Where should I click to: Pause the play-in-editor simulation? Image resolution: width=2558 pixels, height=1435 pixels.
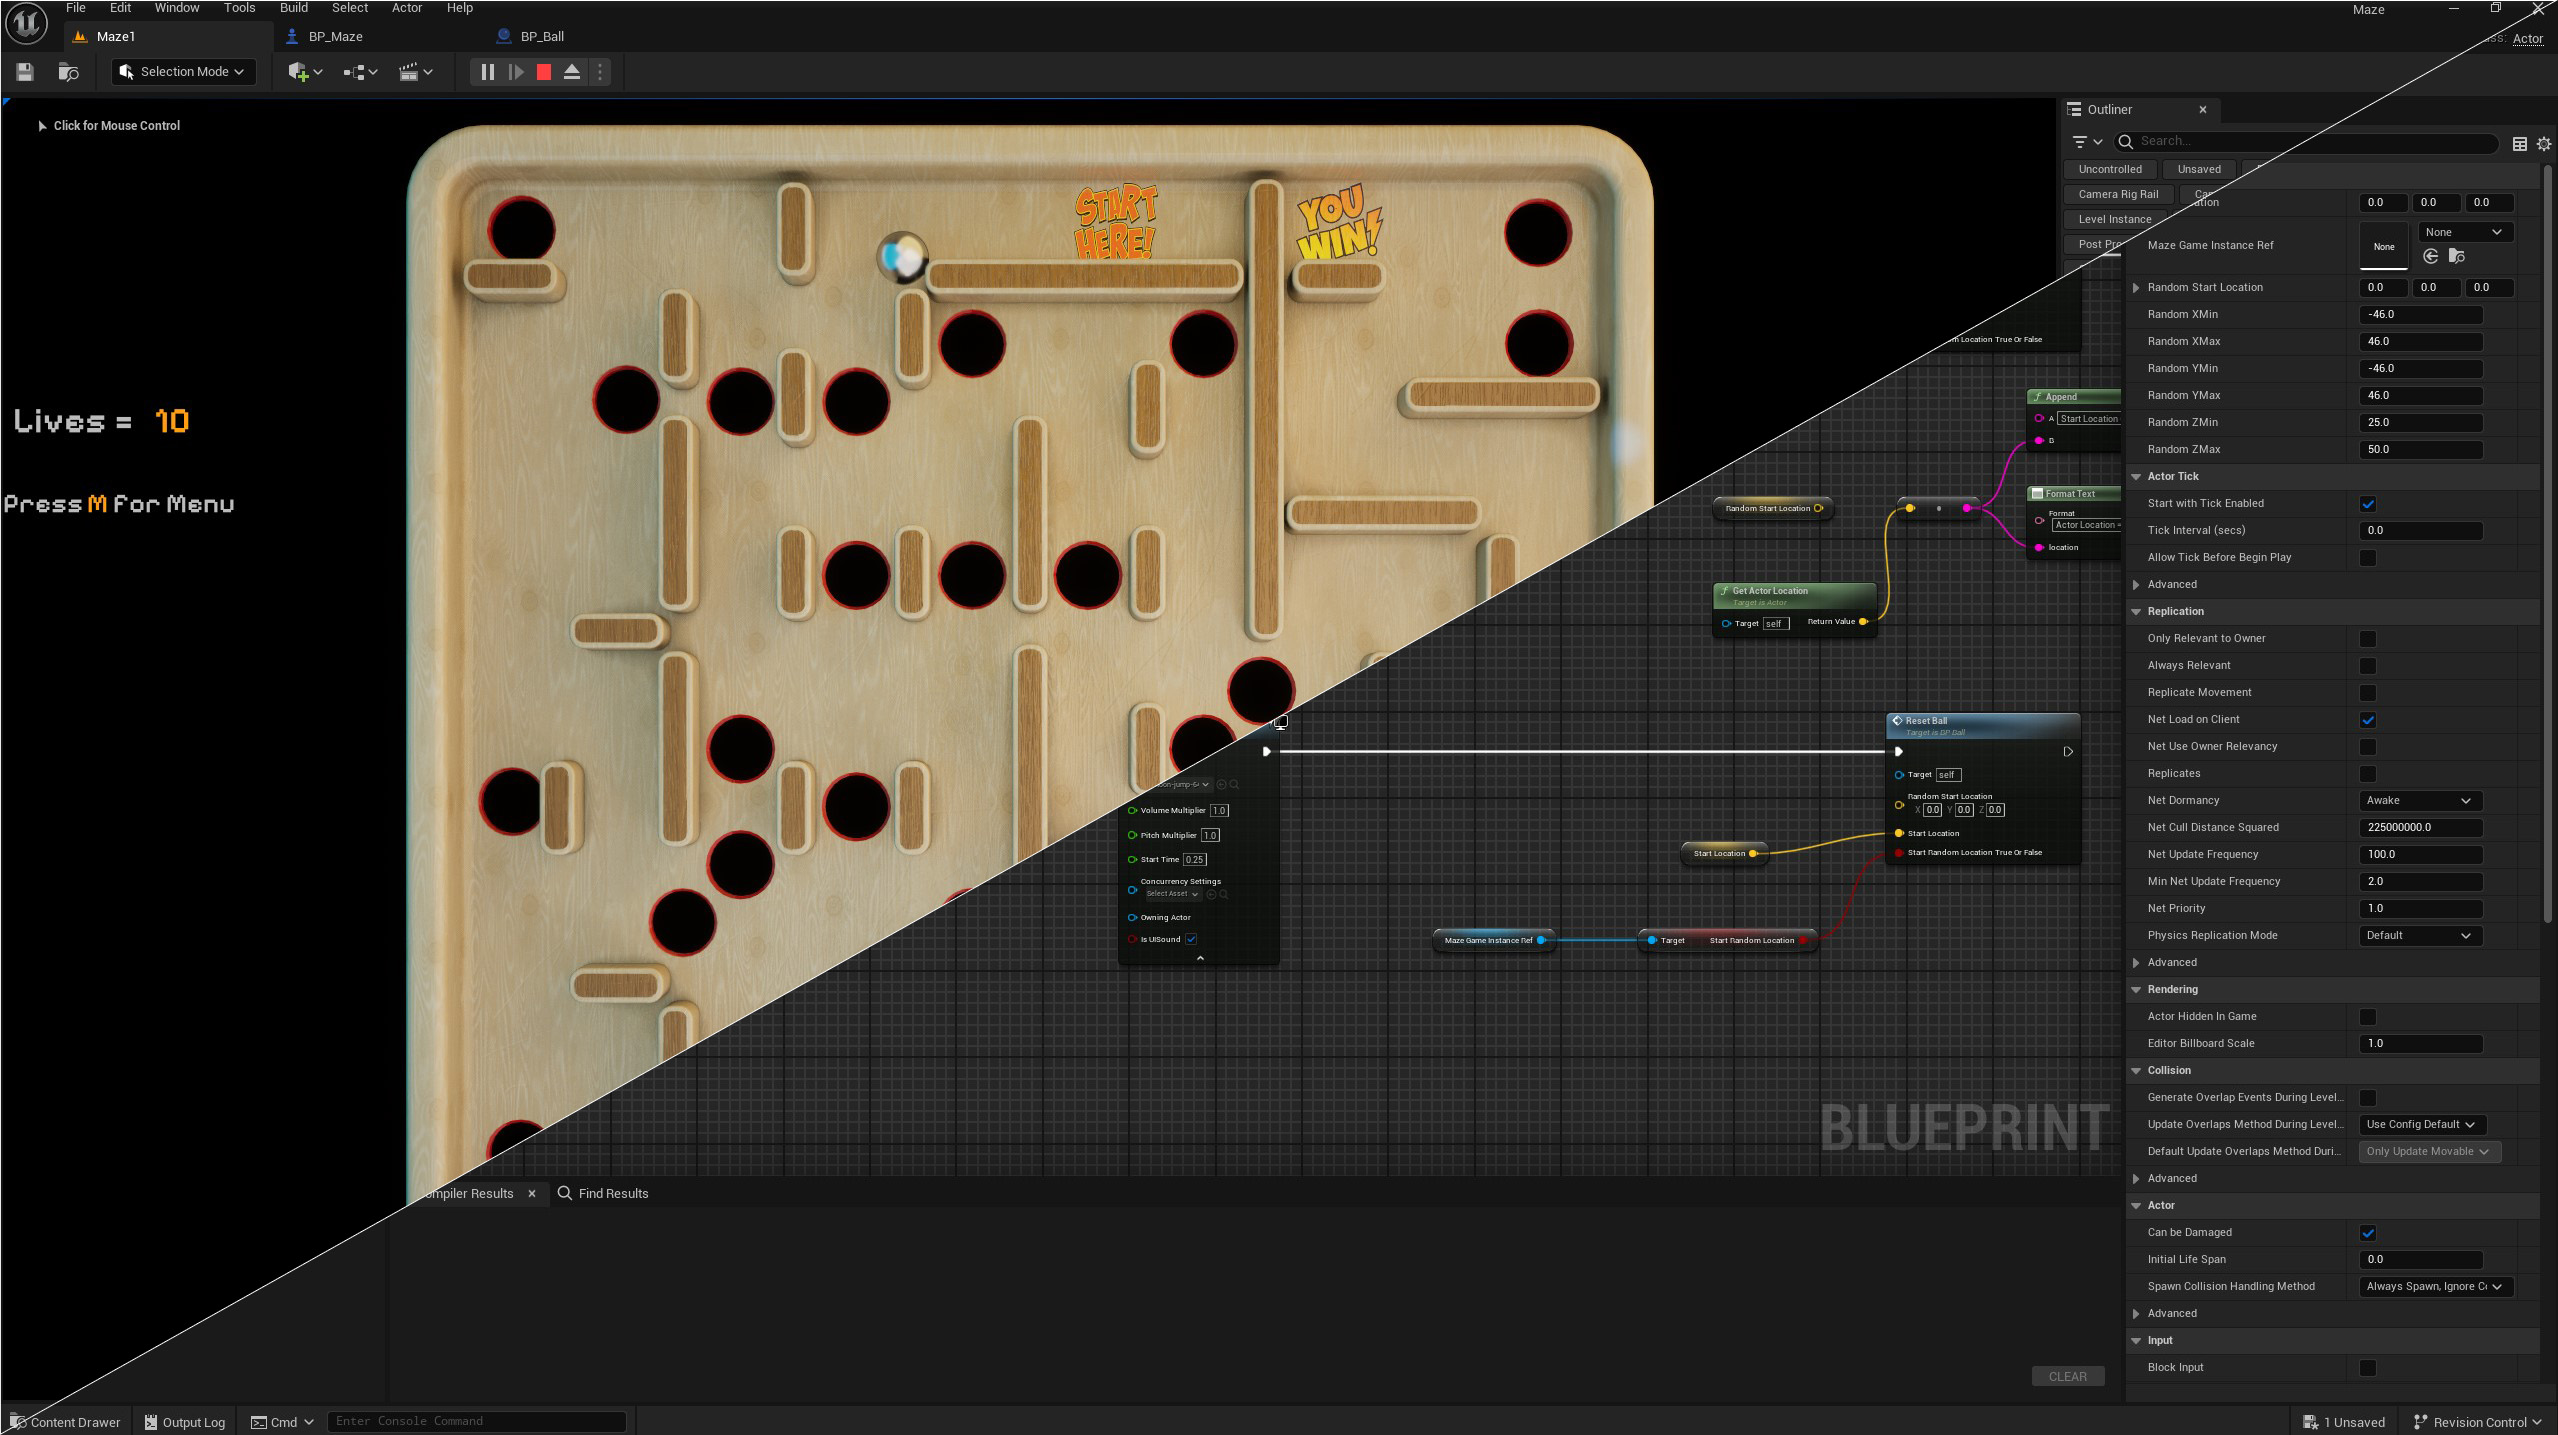[488, 72]
